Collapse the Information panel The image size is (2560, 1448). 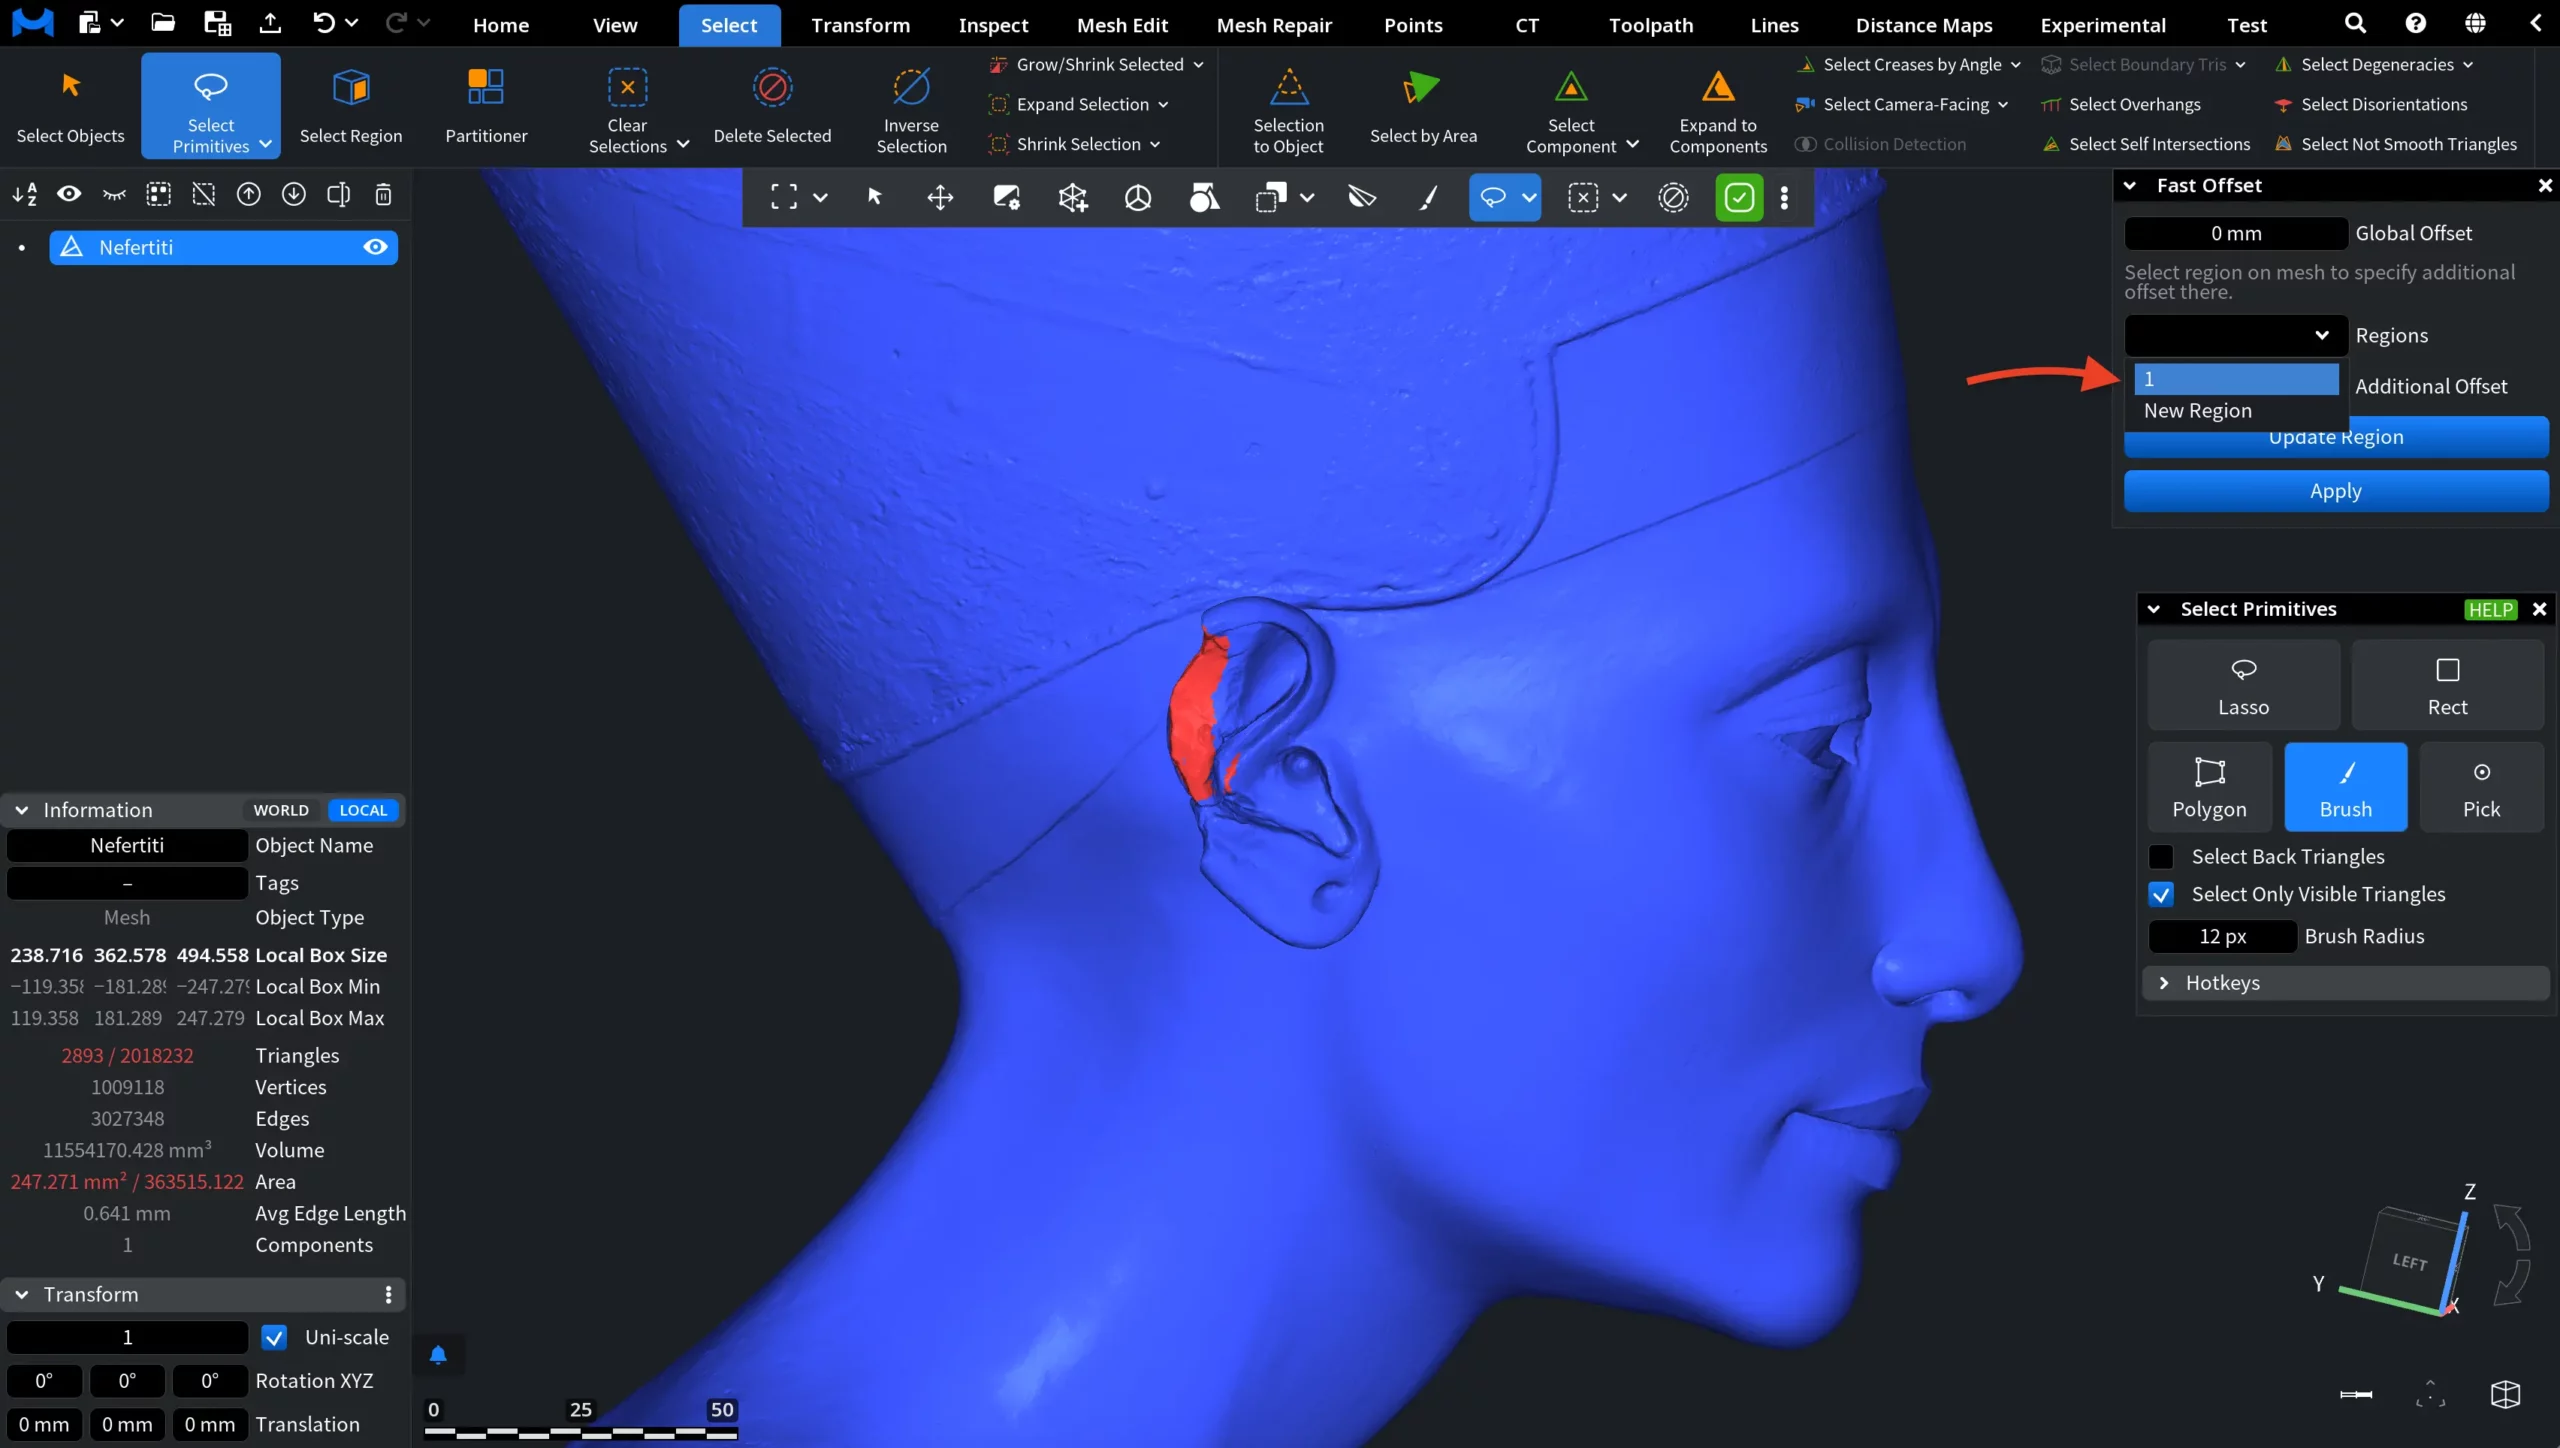point(22,810)
